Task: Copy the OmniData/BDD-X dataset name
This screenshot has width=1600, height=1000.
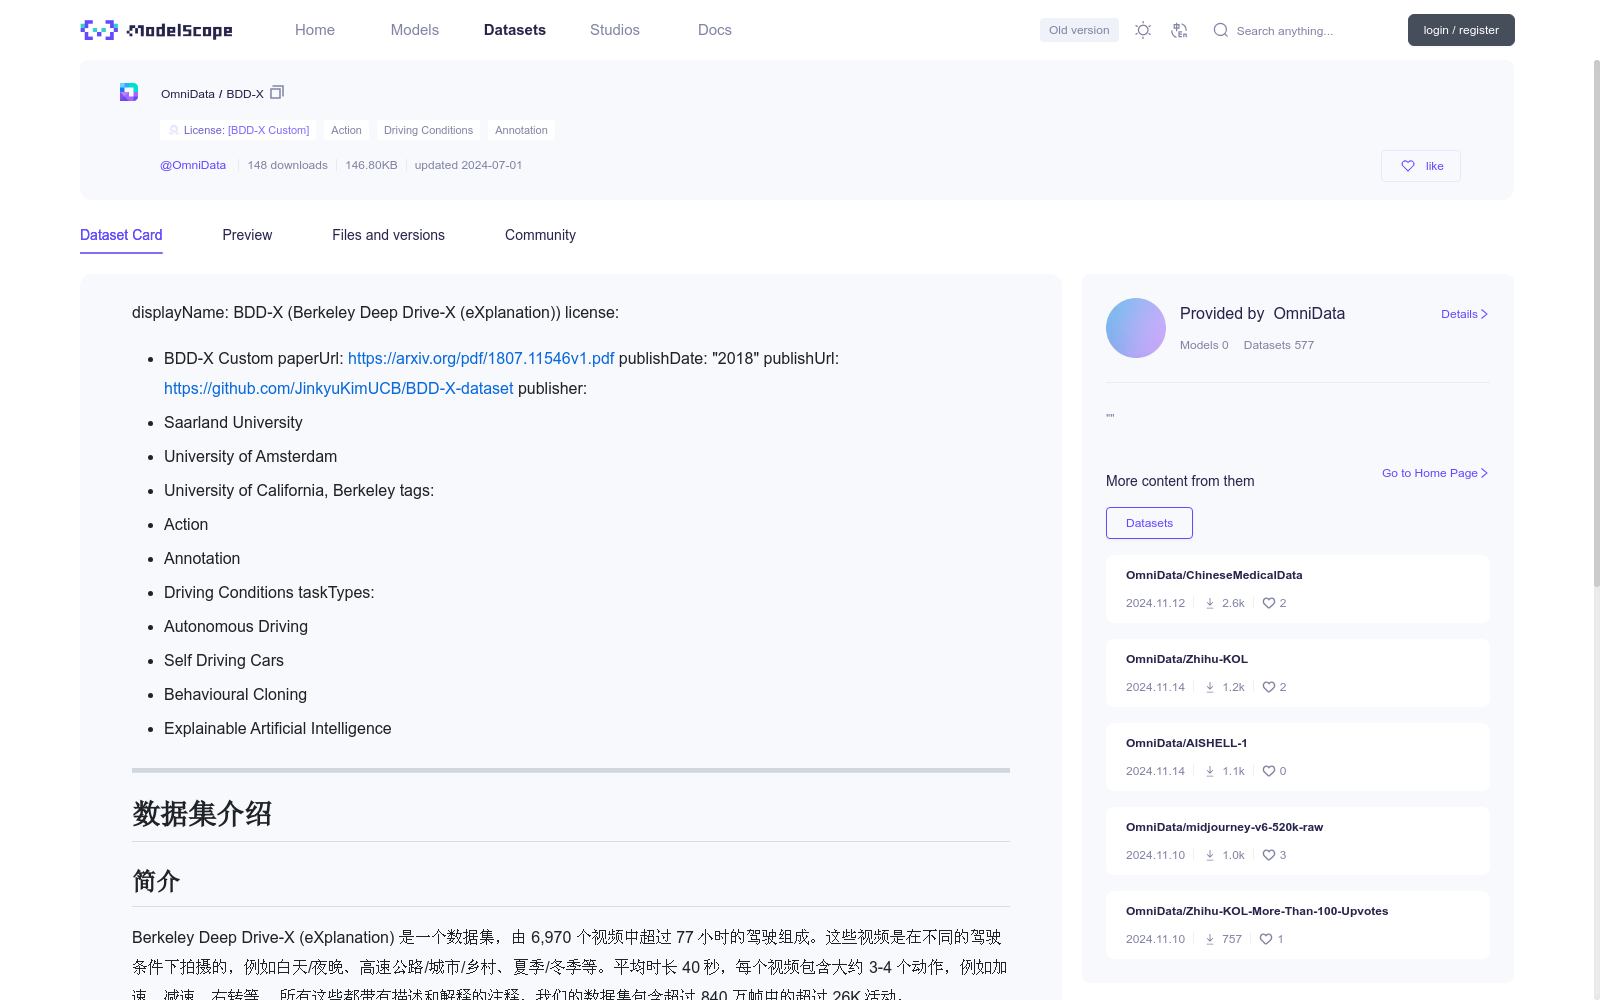Action: point(277,92)
